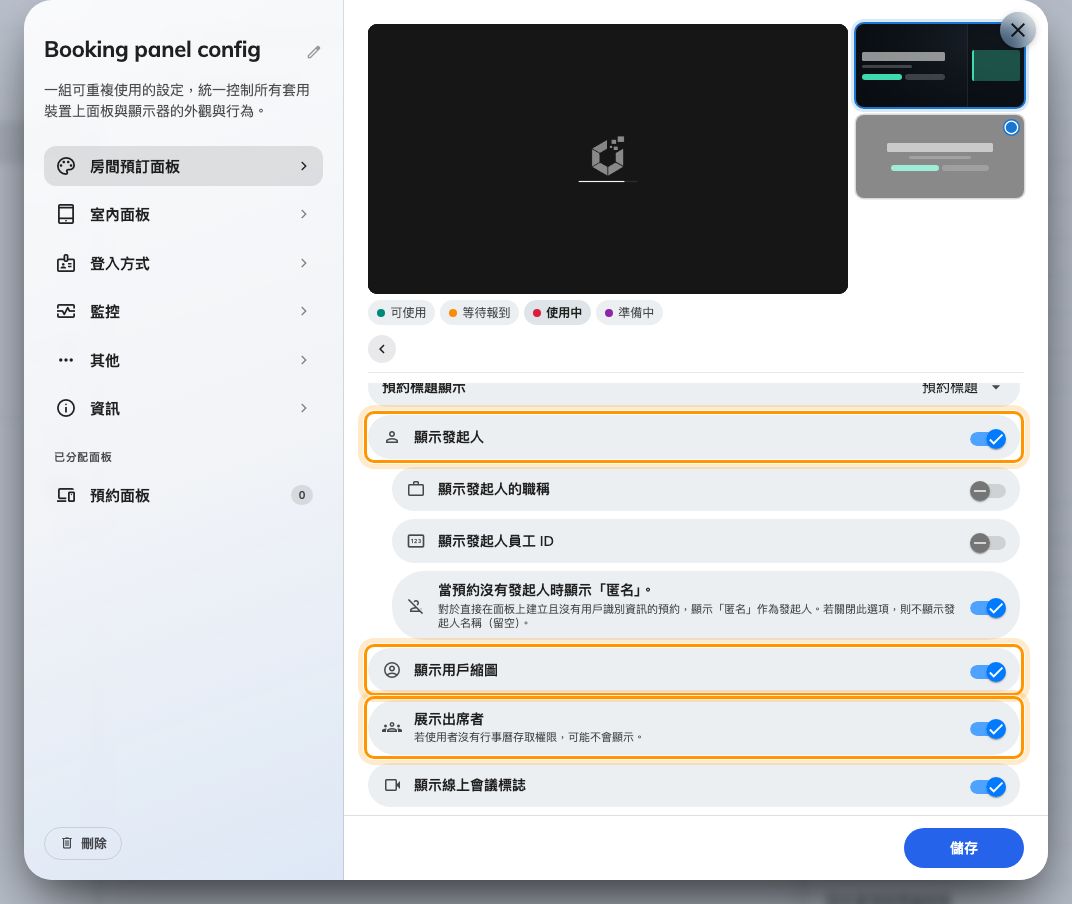The height and width of the screenshot is (904, 1072).
Task: Toggle the 顯示線上會議標誌 switch
Action: [x=988, y=787]
